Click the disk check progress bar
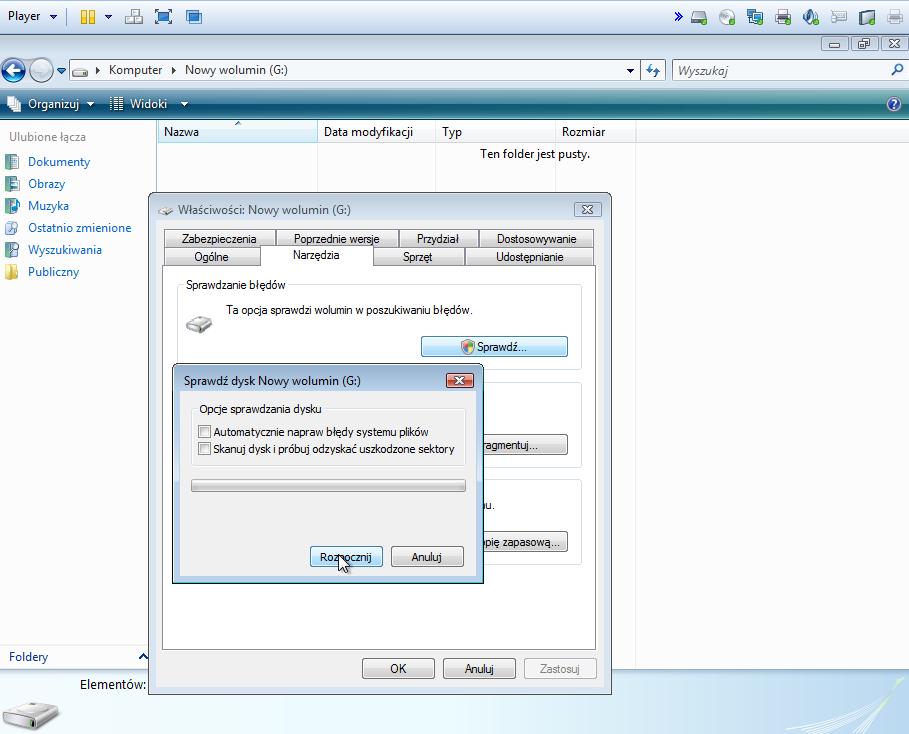This screenshot has width=909, height=734. coord(328,486)
